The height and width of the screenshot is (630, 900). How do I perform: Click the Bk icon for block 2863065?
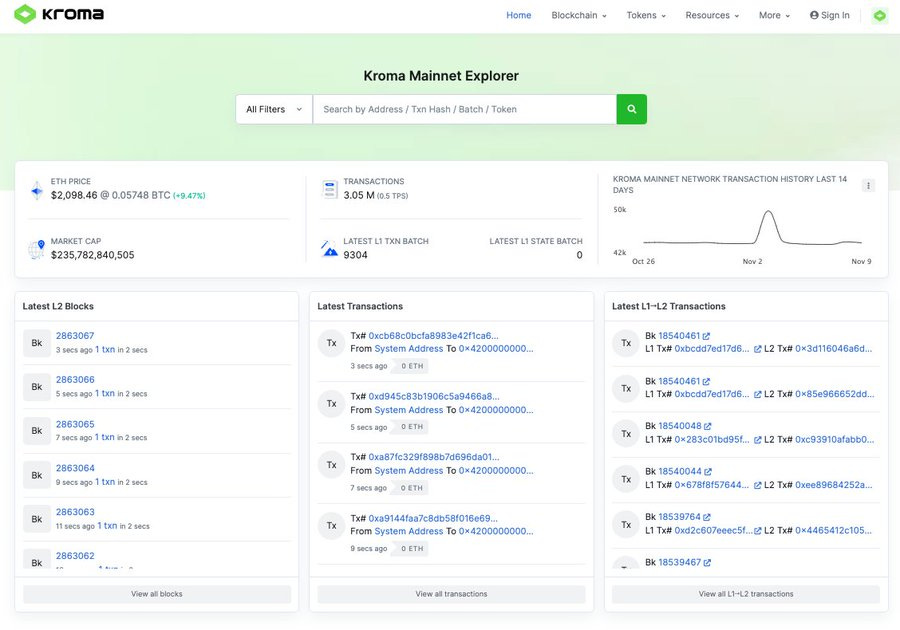pyautogui.click(x=37, y=431)
